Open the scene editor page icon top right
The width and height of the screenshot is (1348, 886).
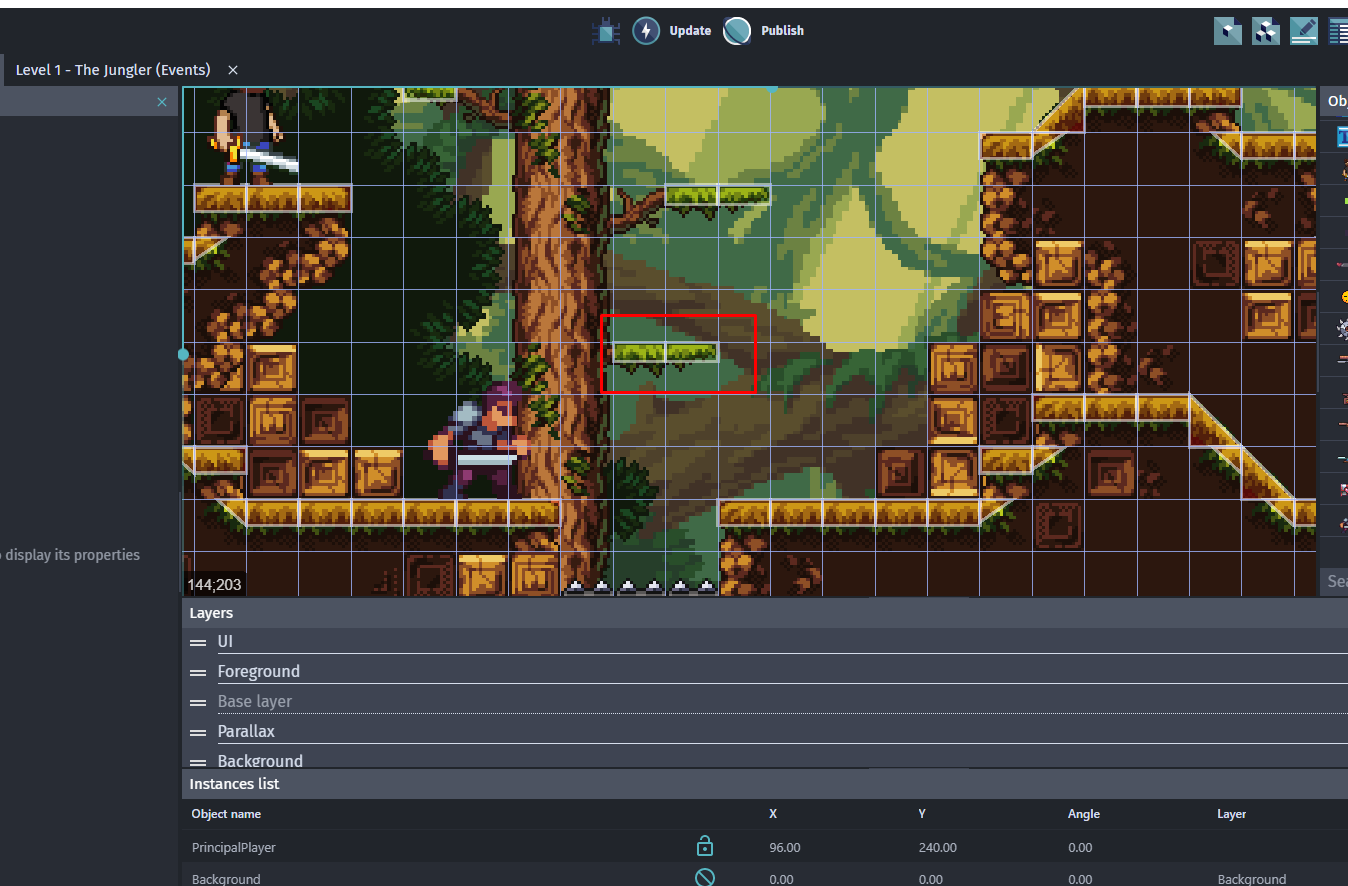point(1227,31)
